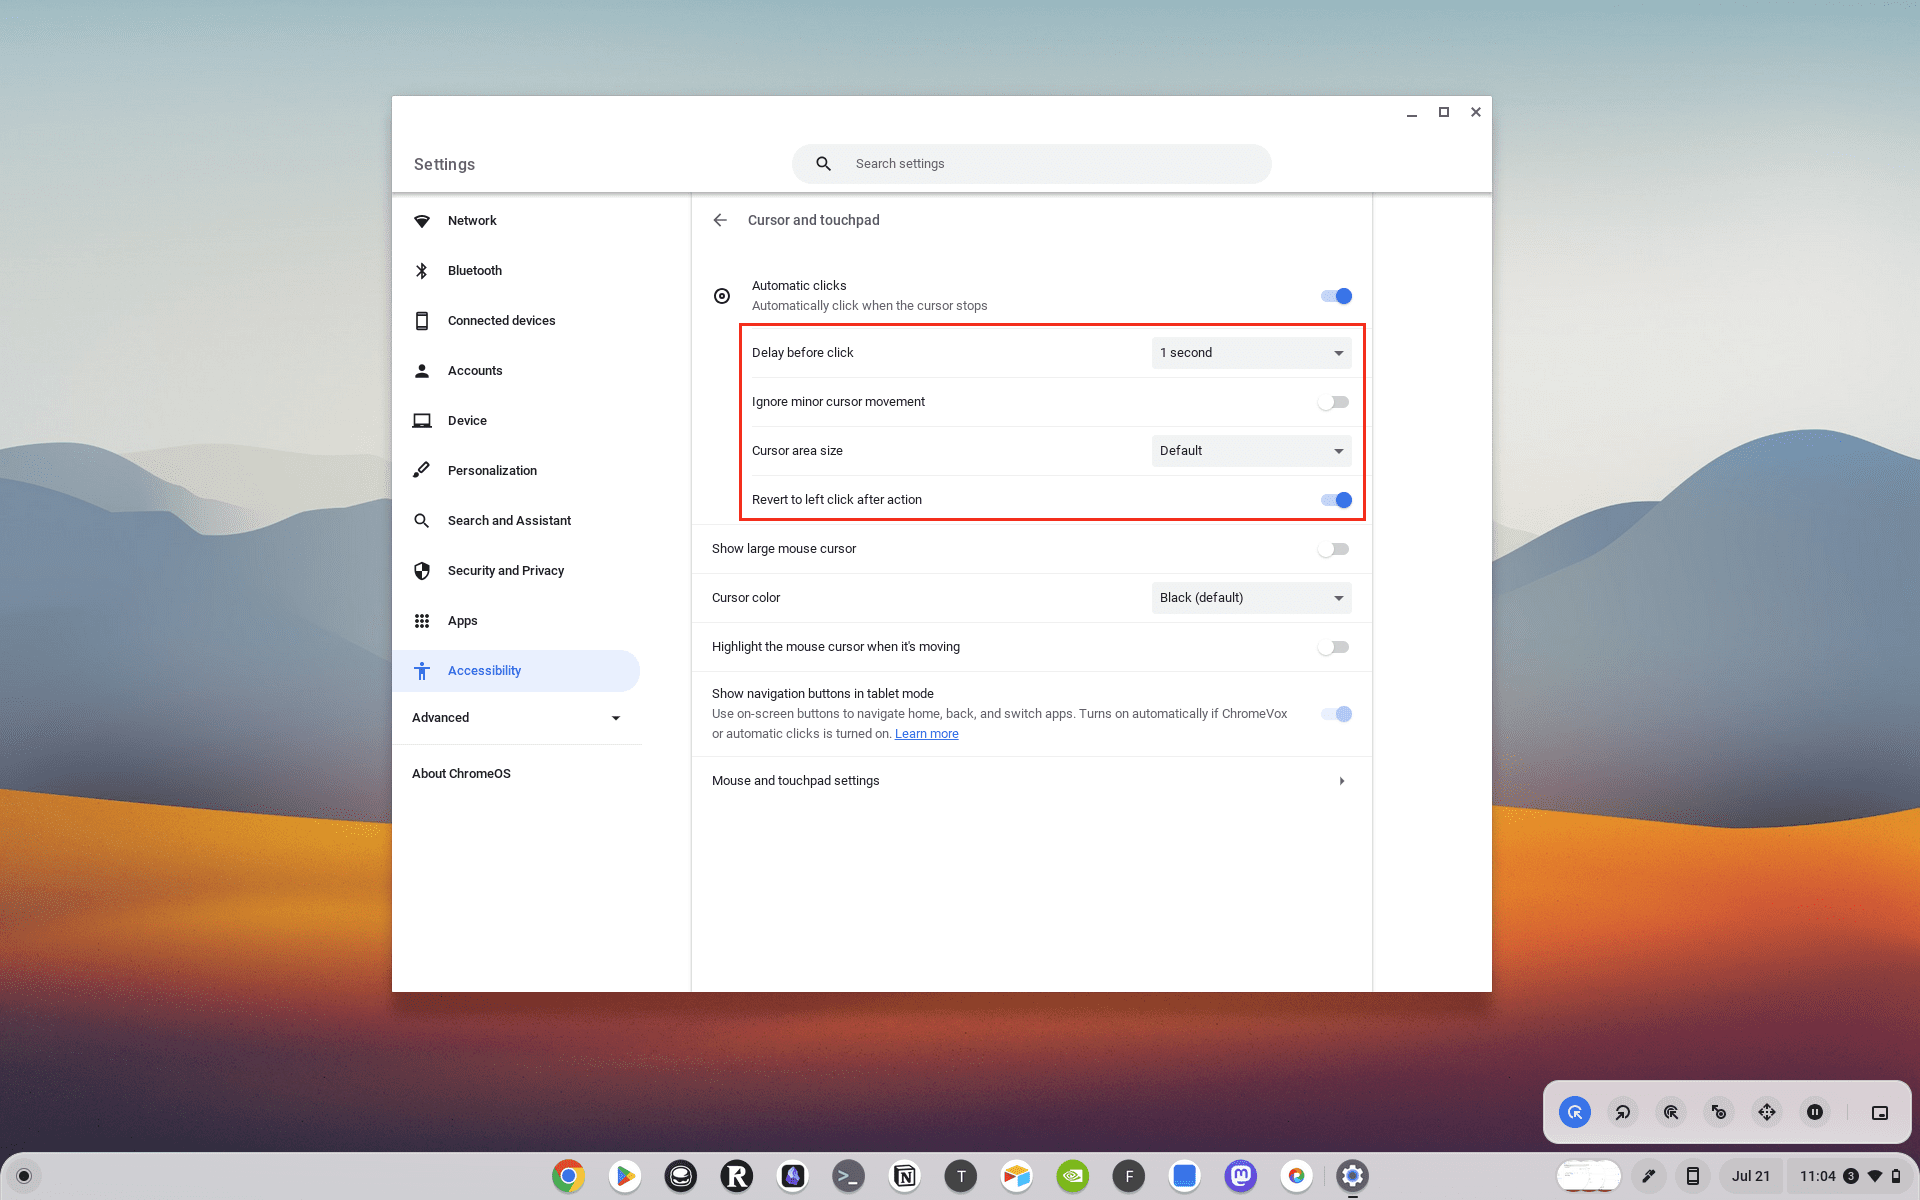Image resolution: width=1920 pixels, height=1200 pixels.
Task: Open the Security and Privacy section
Action: click(505, 570)
